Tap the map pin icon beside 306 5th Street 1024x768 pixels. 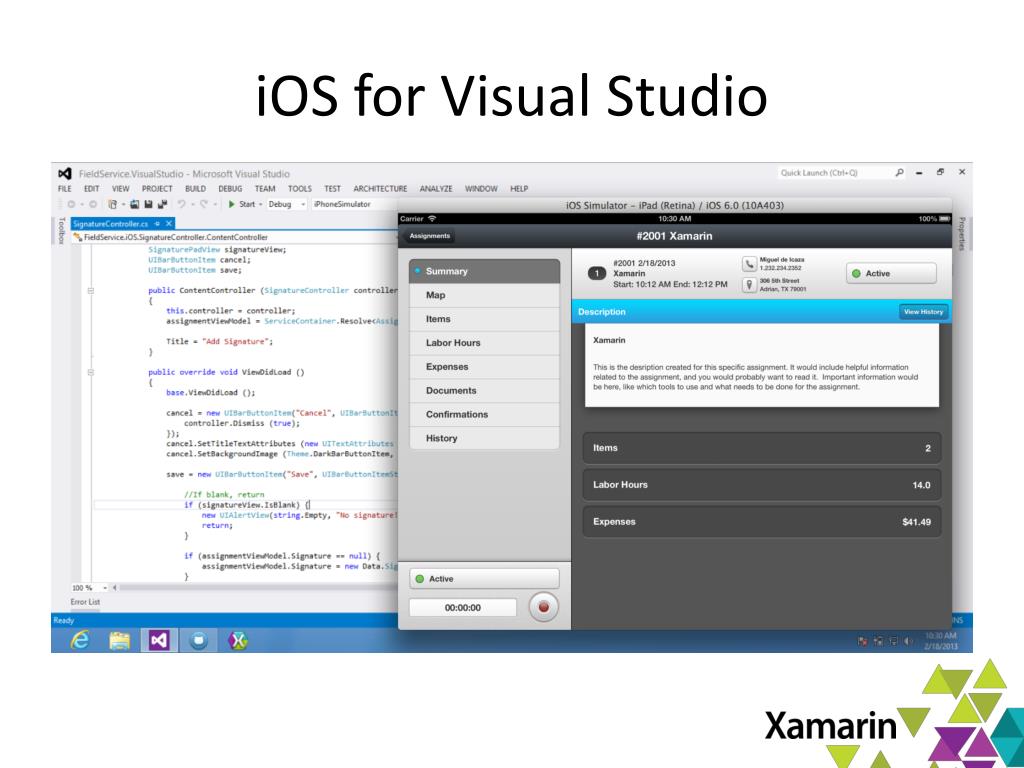coord(749,285)
